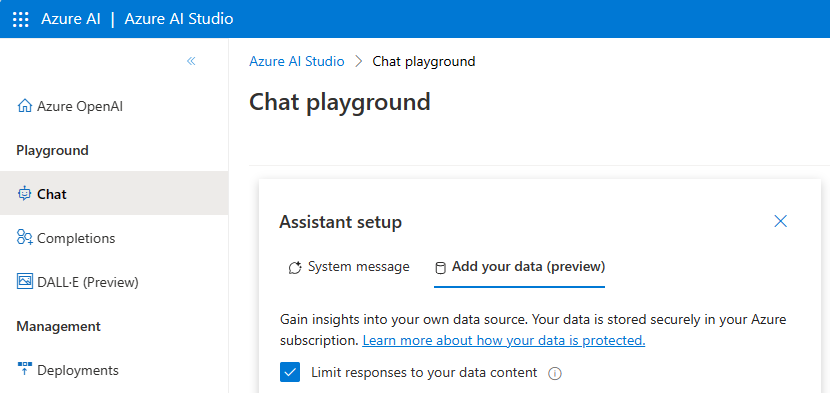Click Azure AI Studio in the top header
Screen dimensions: 830x393
179,19
